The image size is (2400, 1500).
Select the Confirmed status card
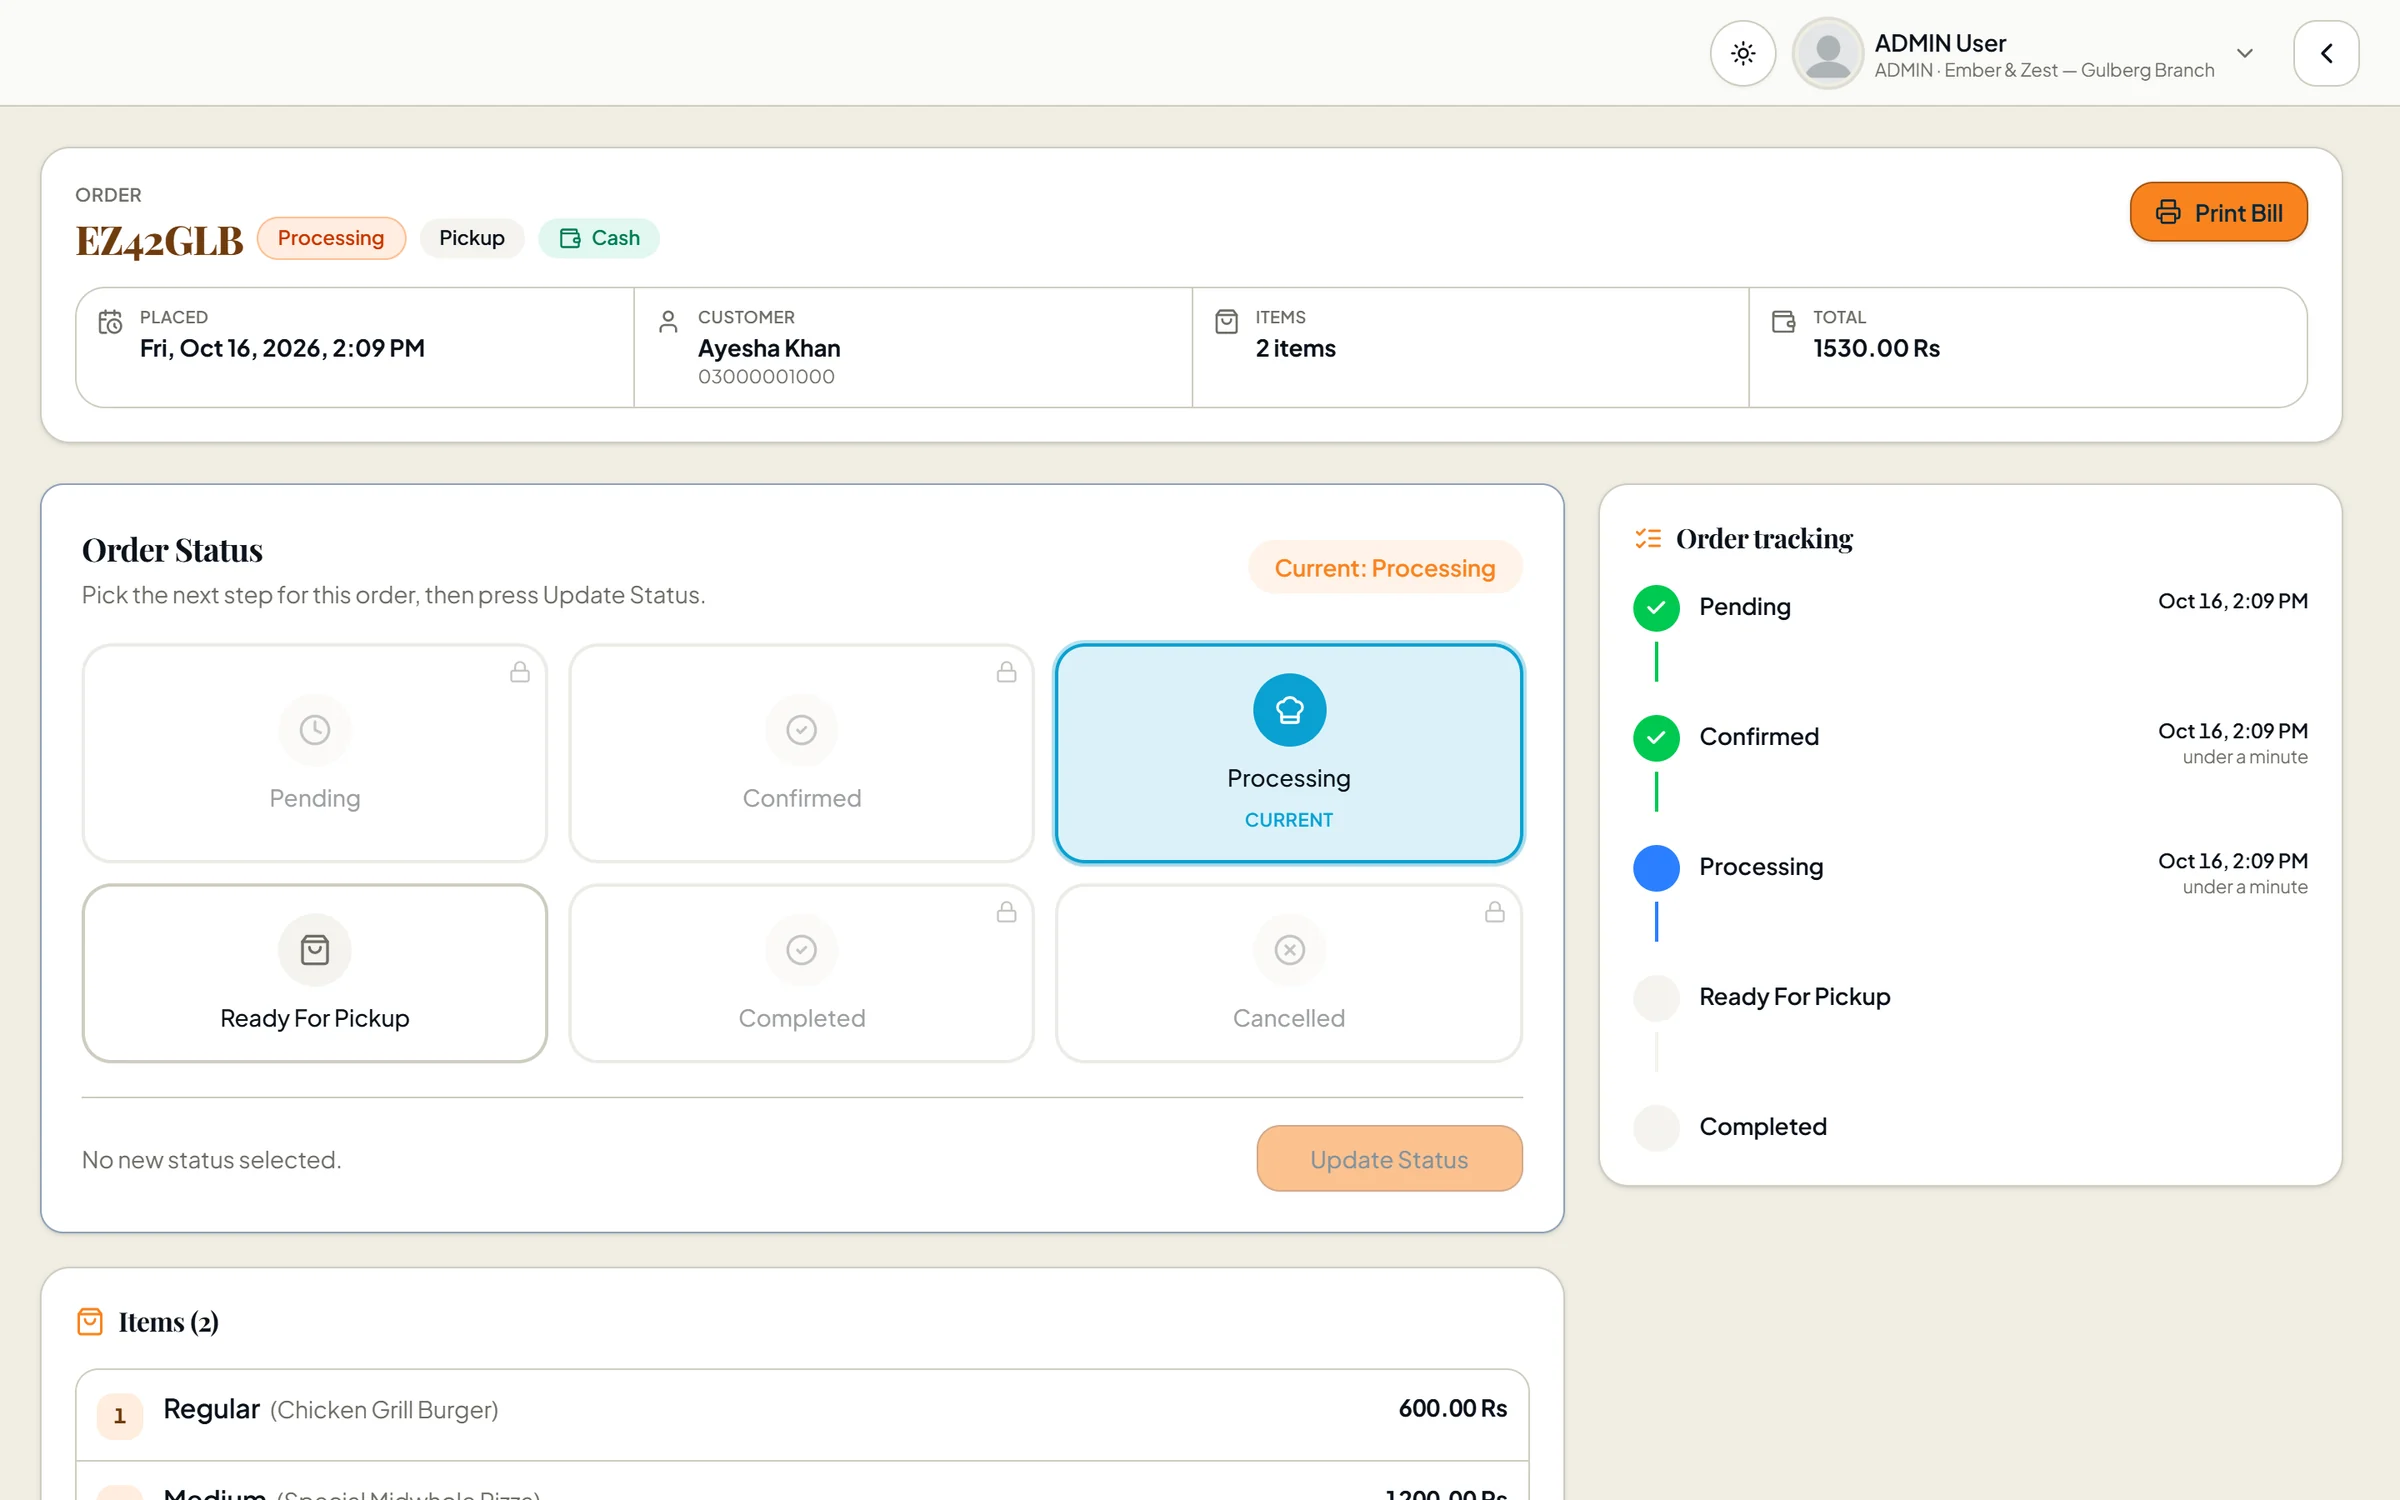click(801, 753)
